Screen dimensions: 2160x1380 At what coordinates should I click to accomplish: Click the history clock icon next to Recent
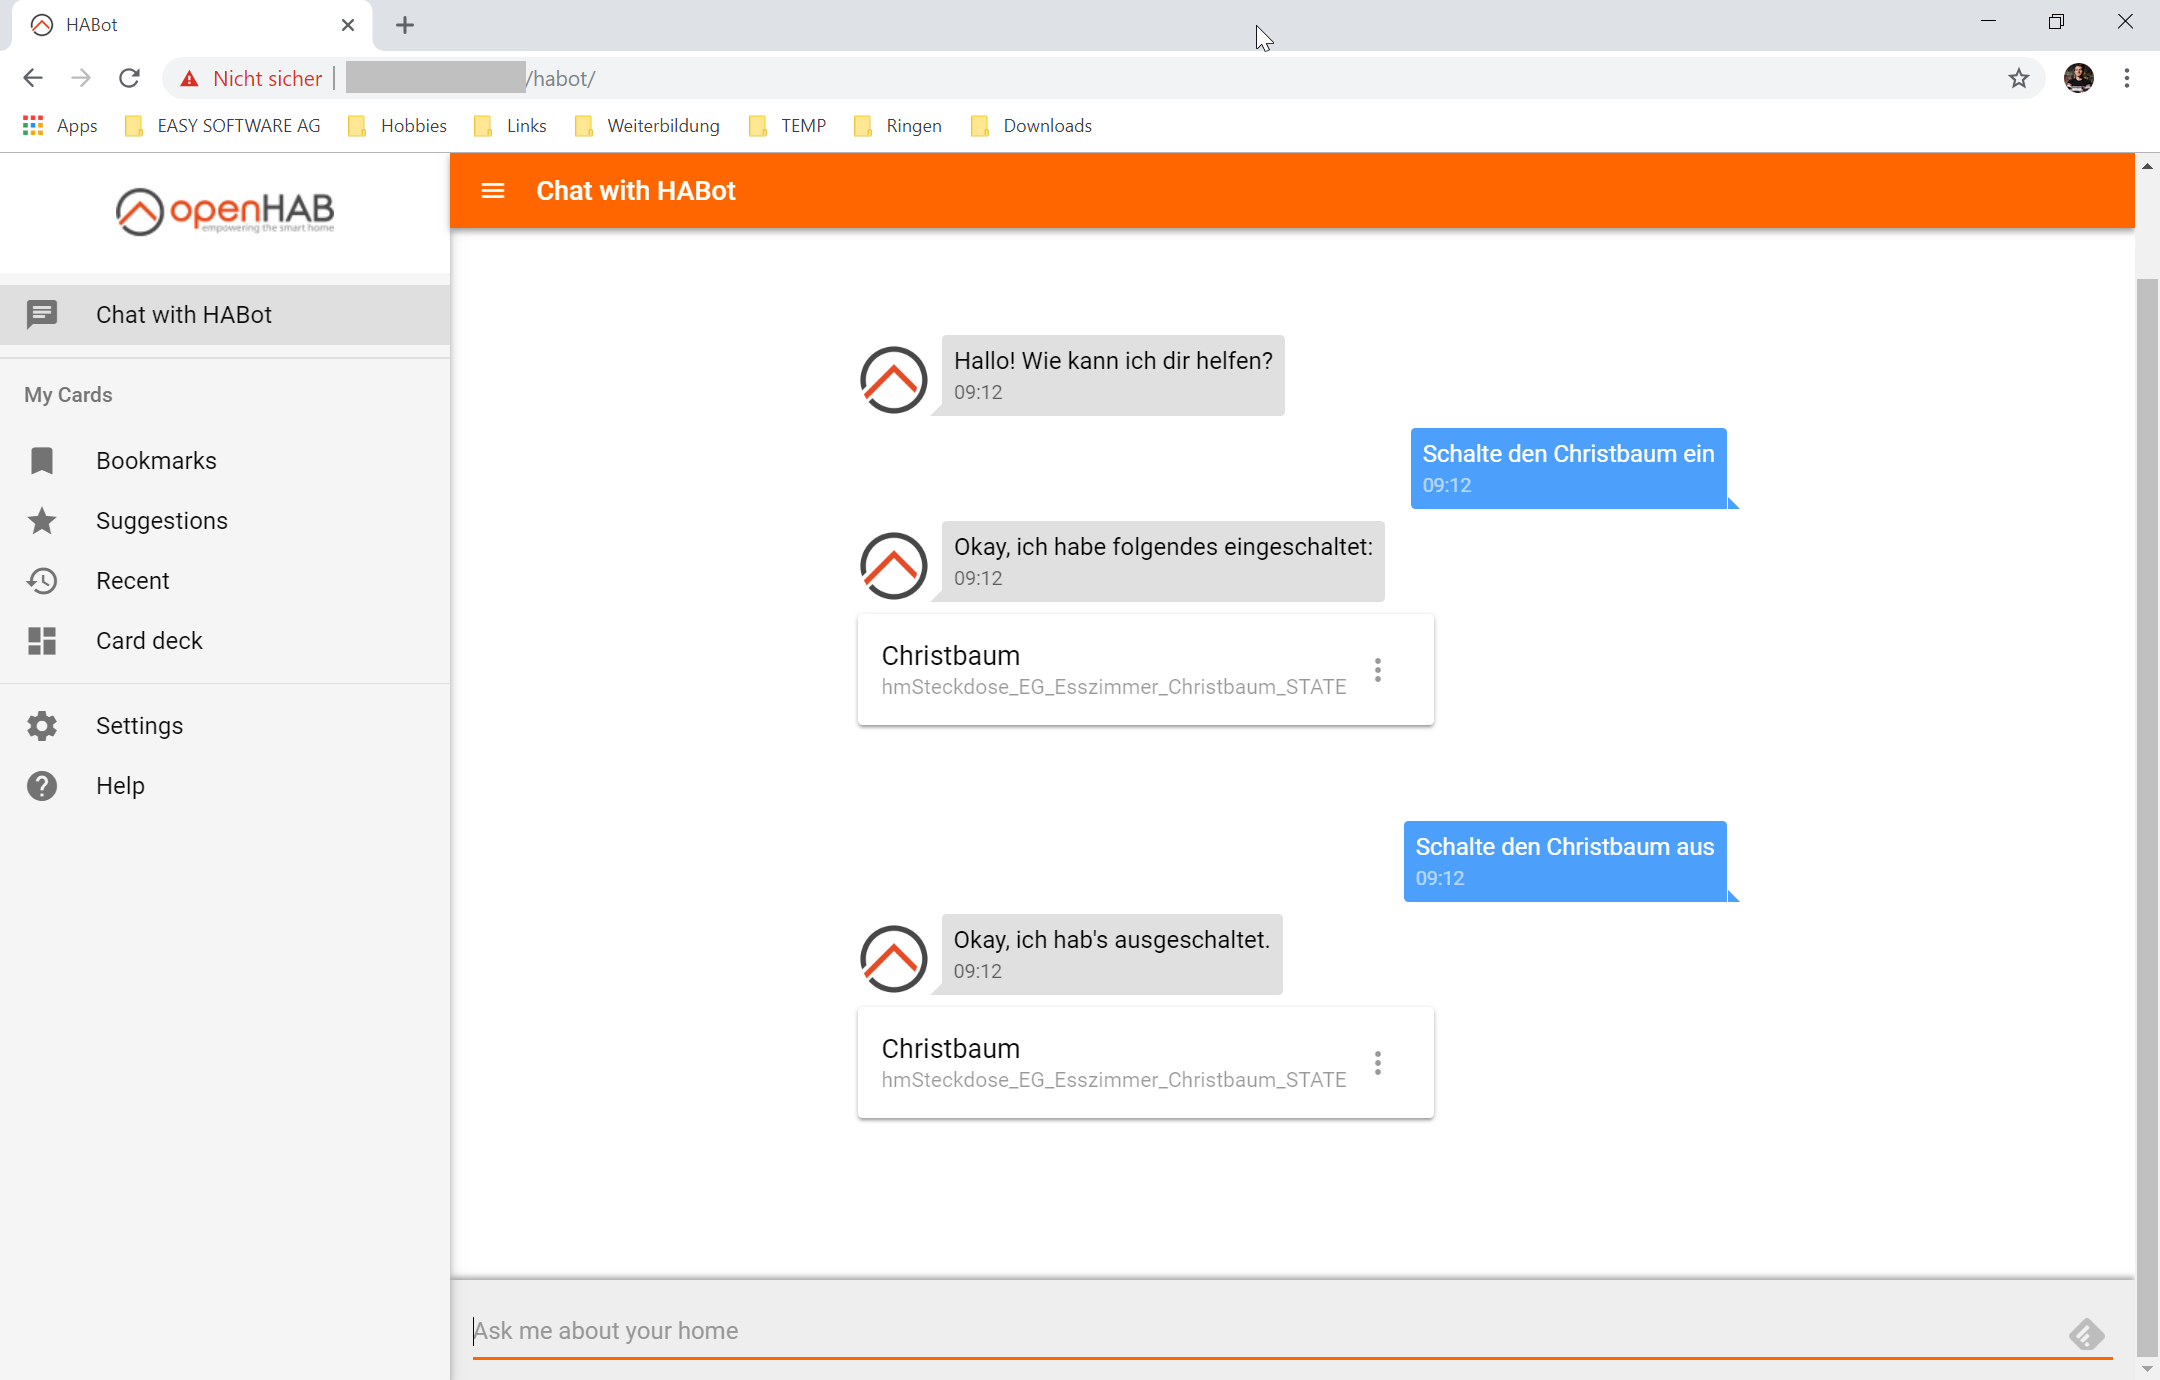tap(42, 581)
